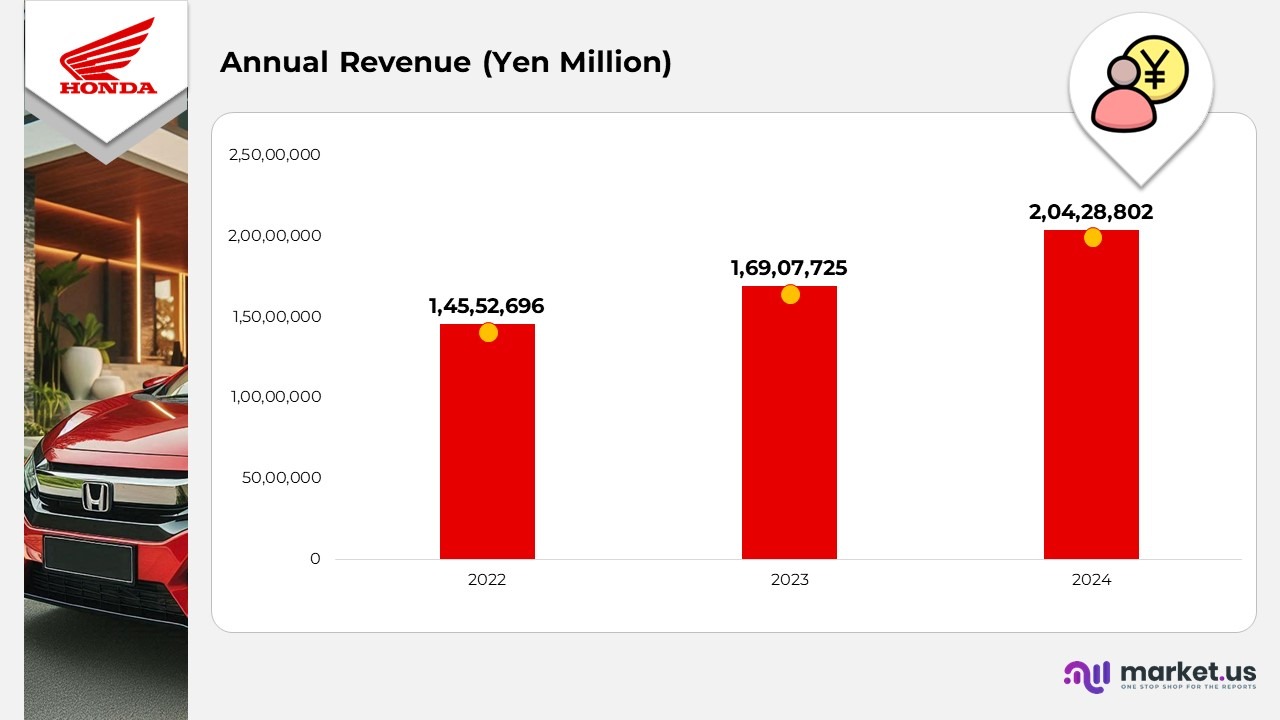This screenshot has height=720, width=1280.
Task: Click the 2,04,28,802 data label
Action: [1091, 212]
